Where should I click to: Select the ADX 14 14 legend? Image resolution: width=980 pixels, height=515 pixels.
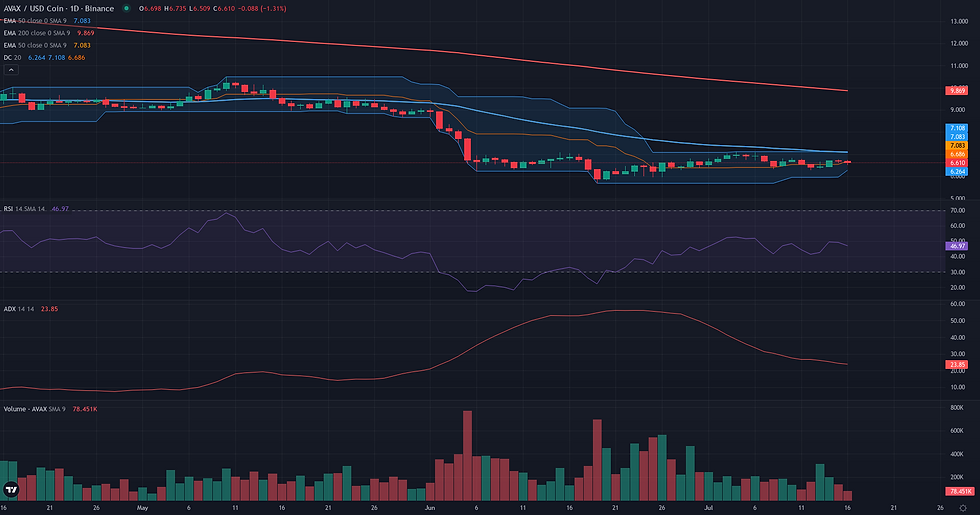(x=31, y=309)
